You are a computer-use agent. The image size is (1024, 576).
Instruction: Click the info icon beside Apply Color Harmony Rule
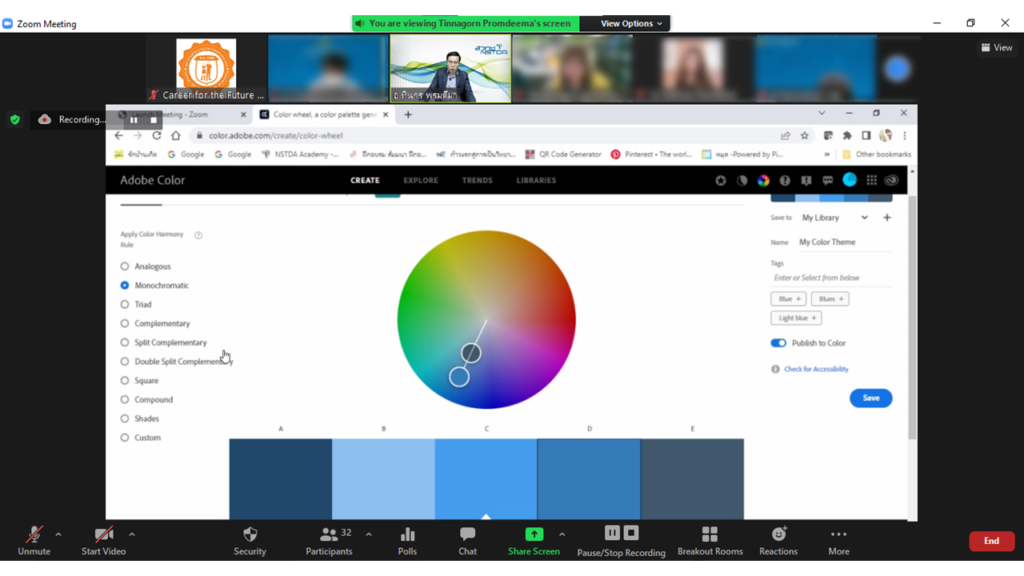199,235
